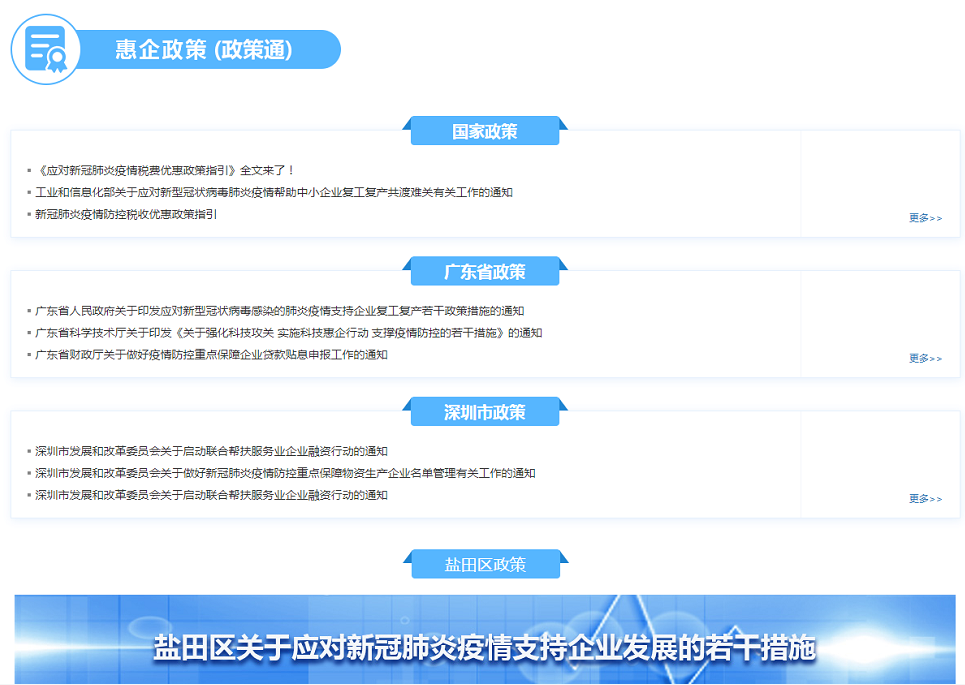
Task: Open 新冠肺炎疫情防控税收优惠政策指引 link
Action: tap(126, 214)
